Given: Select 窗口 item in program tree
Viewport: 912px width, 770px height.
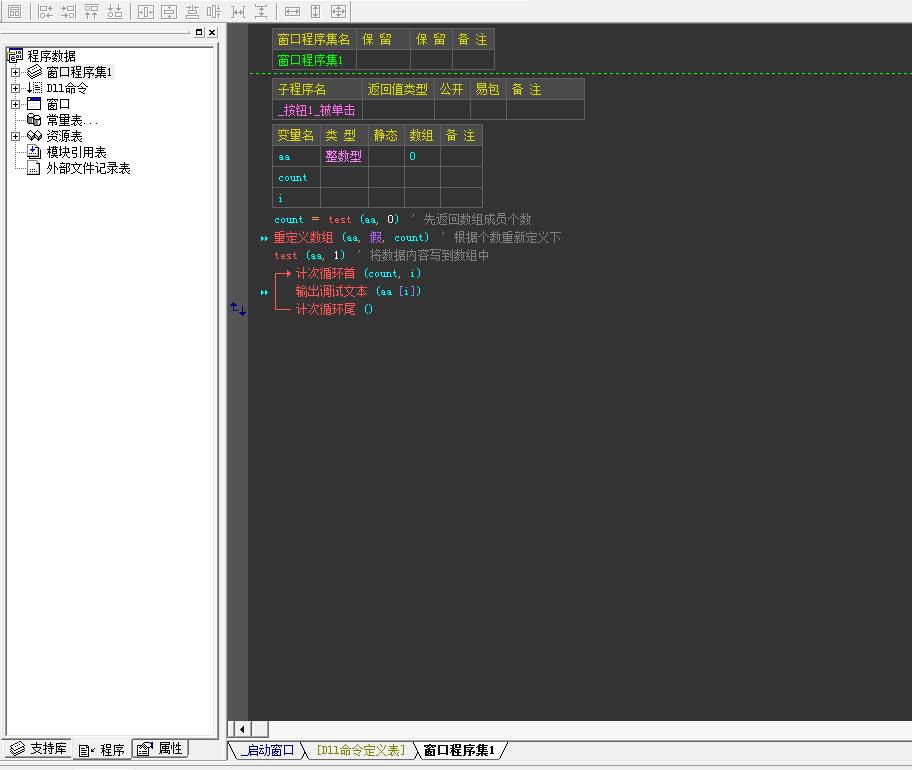Looking at the screenshot, I should pos(58,104).
